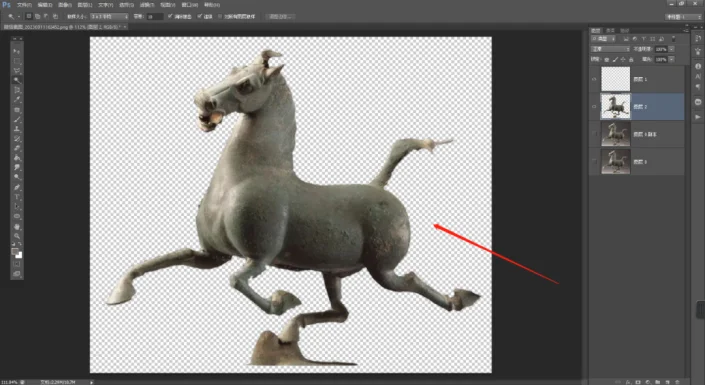Swap foreground and background colors
705x385 pixels.
[x=20, y=244]
